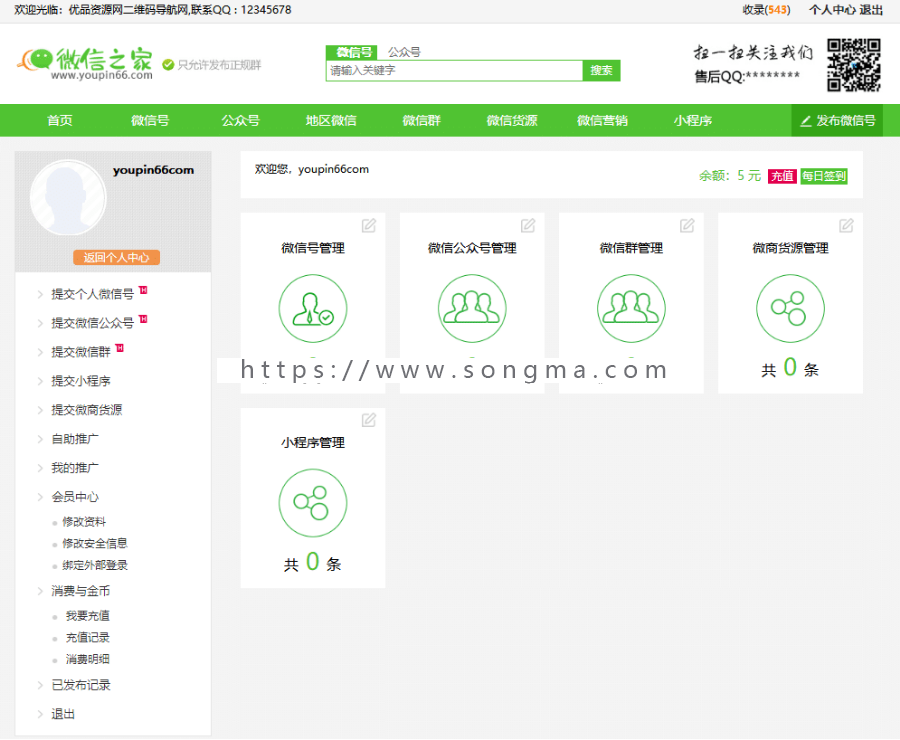Open the 微信群管理 group icon
This screenshot has width=900, height=740.
coord(631,308)
